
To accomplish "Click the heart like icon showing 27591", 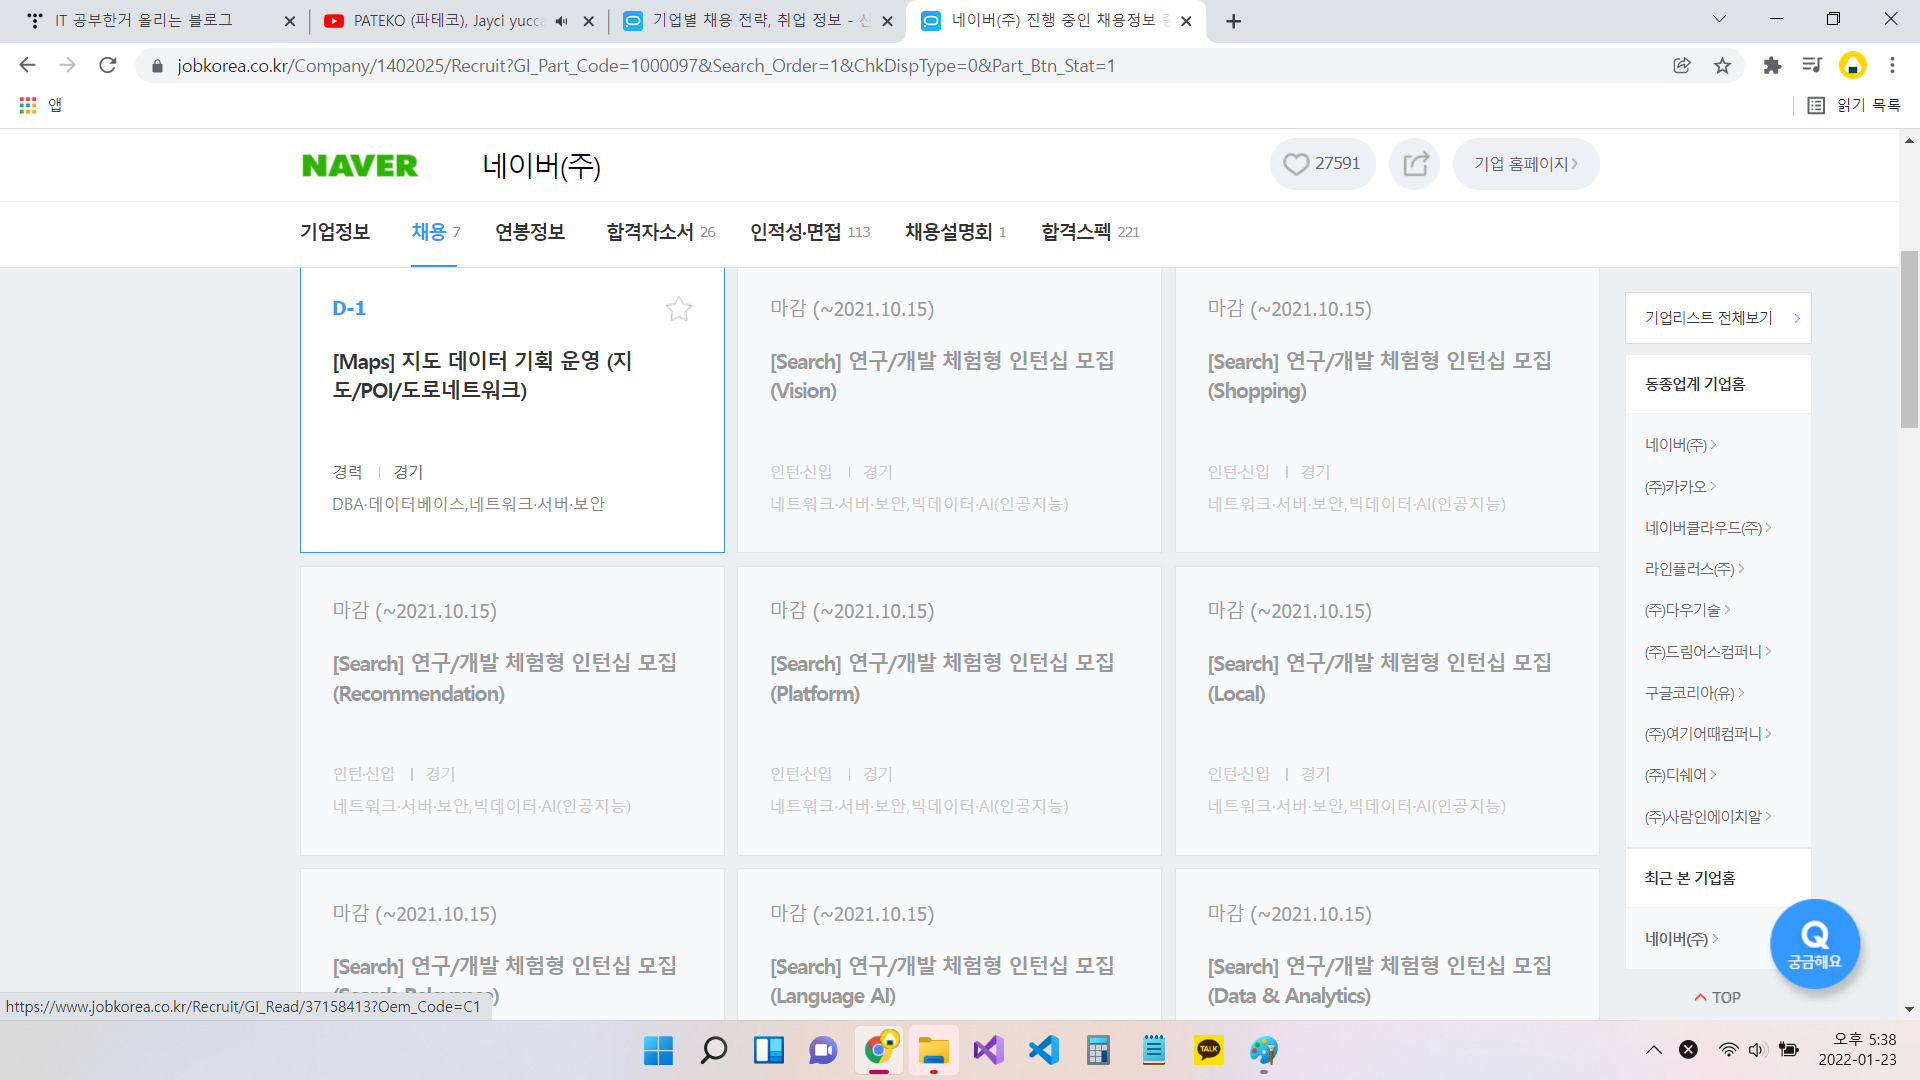I will pos(1296,164).
